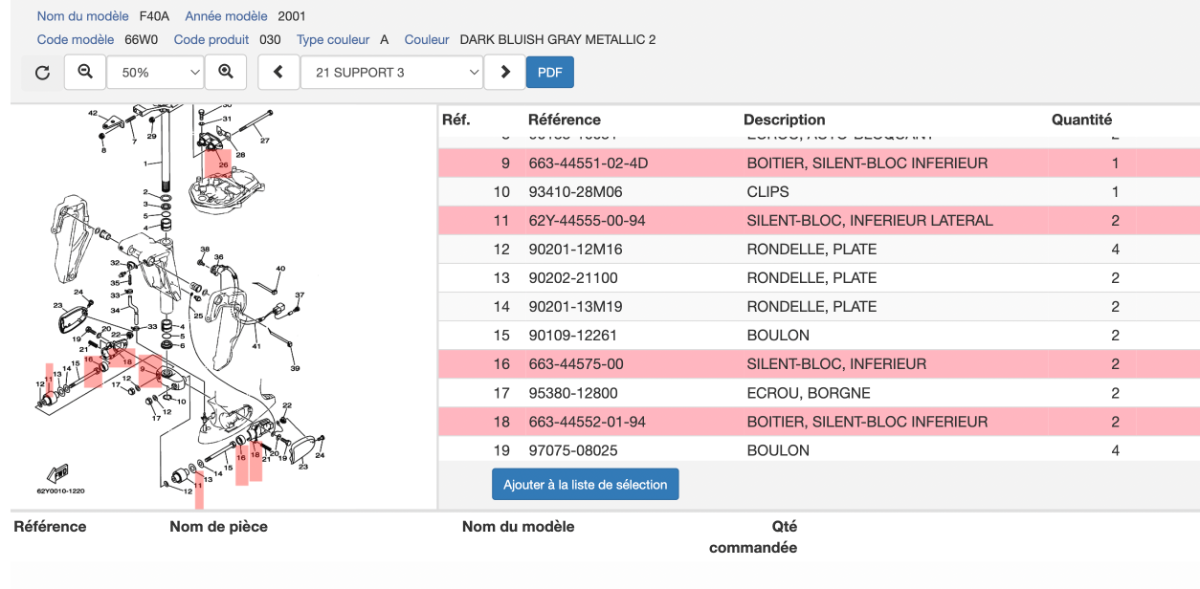The height and width of the screenshot is (589, 1200).
Task: Zoom in the parts diagram
Action: click(226, 72)
